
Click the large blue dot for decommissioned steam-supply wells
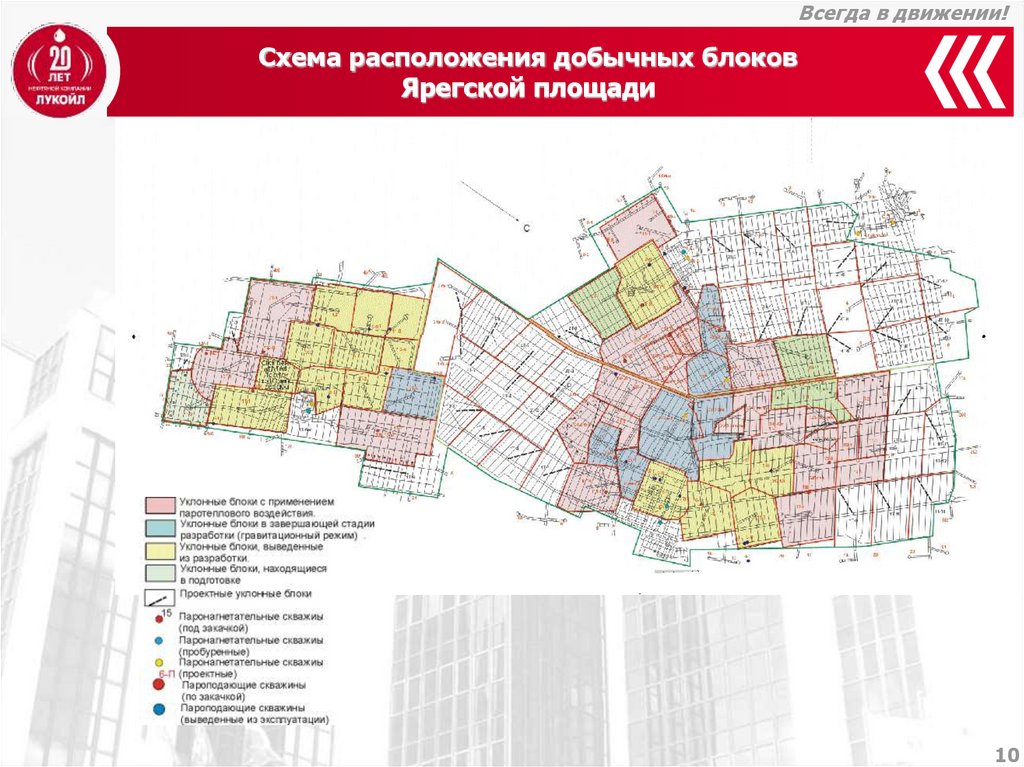pyautogui.click(x=159, y=710)
